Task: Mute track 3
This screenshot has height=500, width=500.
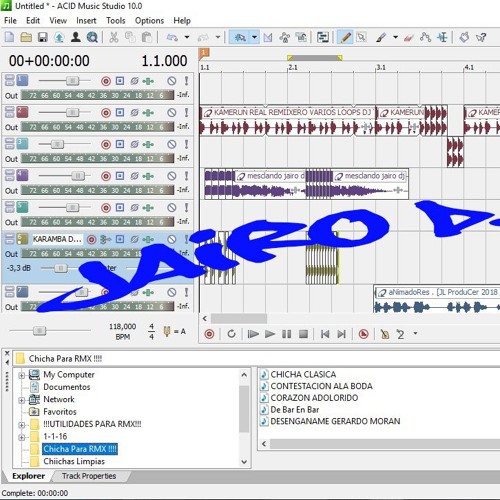Action: [172, 144]
